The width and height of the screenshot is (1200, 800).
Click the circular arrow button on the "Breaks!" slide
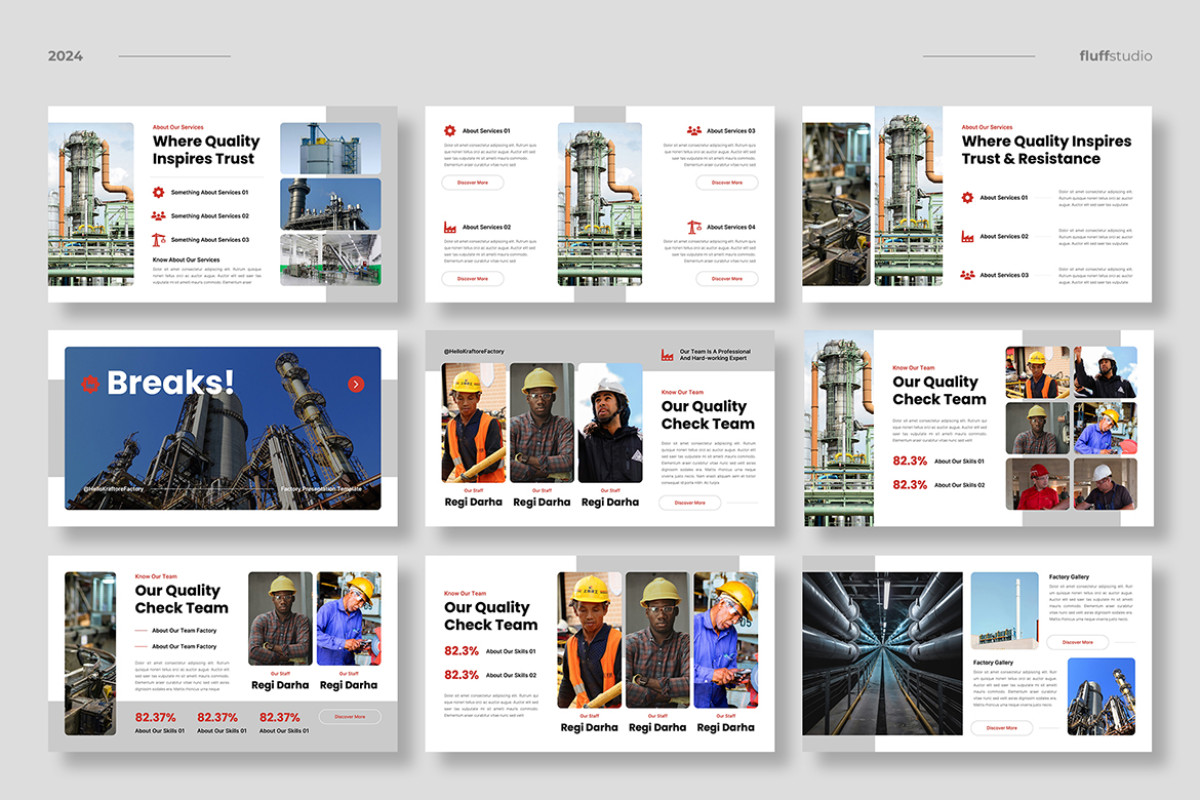tap(356, 383)
